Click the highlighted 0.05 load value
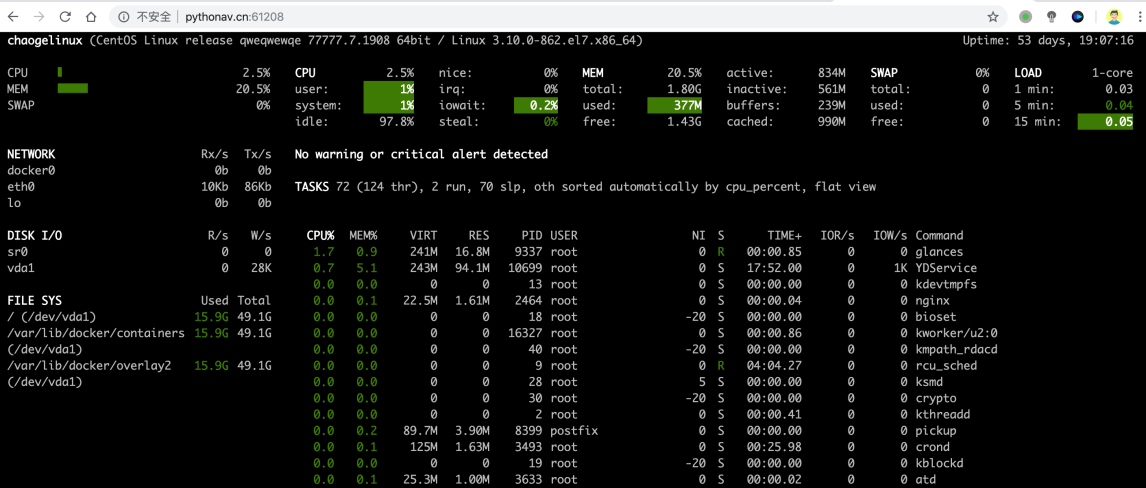This screenshot has width=1146, height=488. 1106,121
